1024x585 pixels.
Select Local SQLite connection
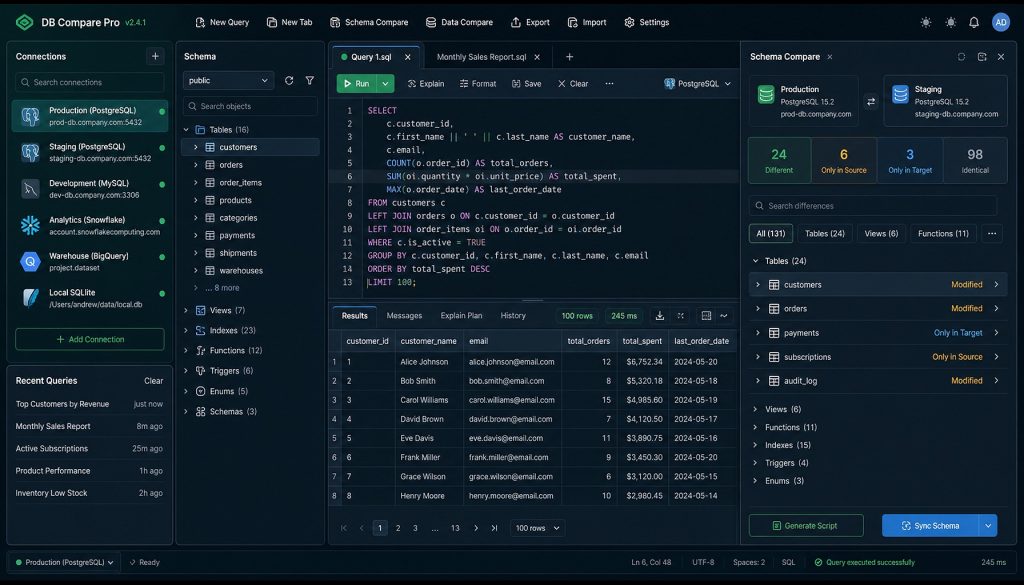(90, 298)
